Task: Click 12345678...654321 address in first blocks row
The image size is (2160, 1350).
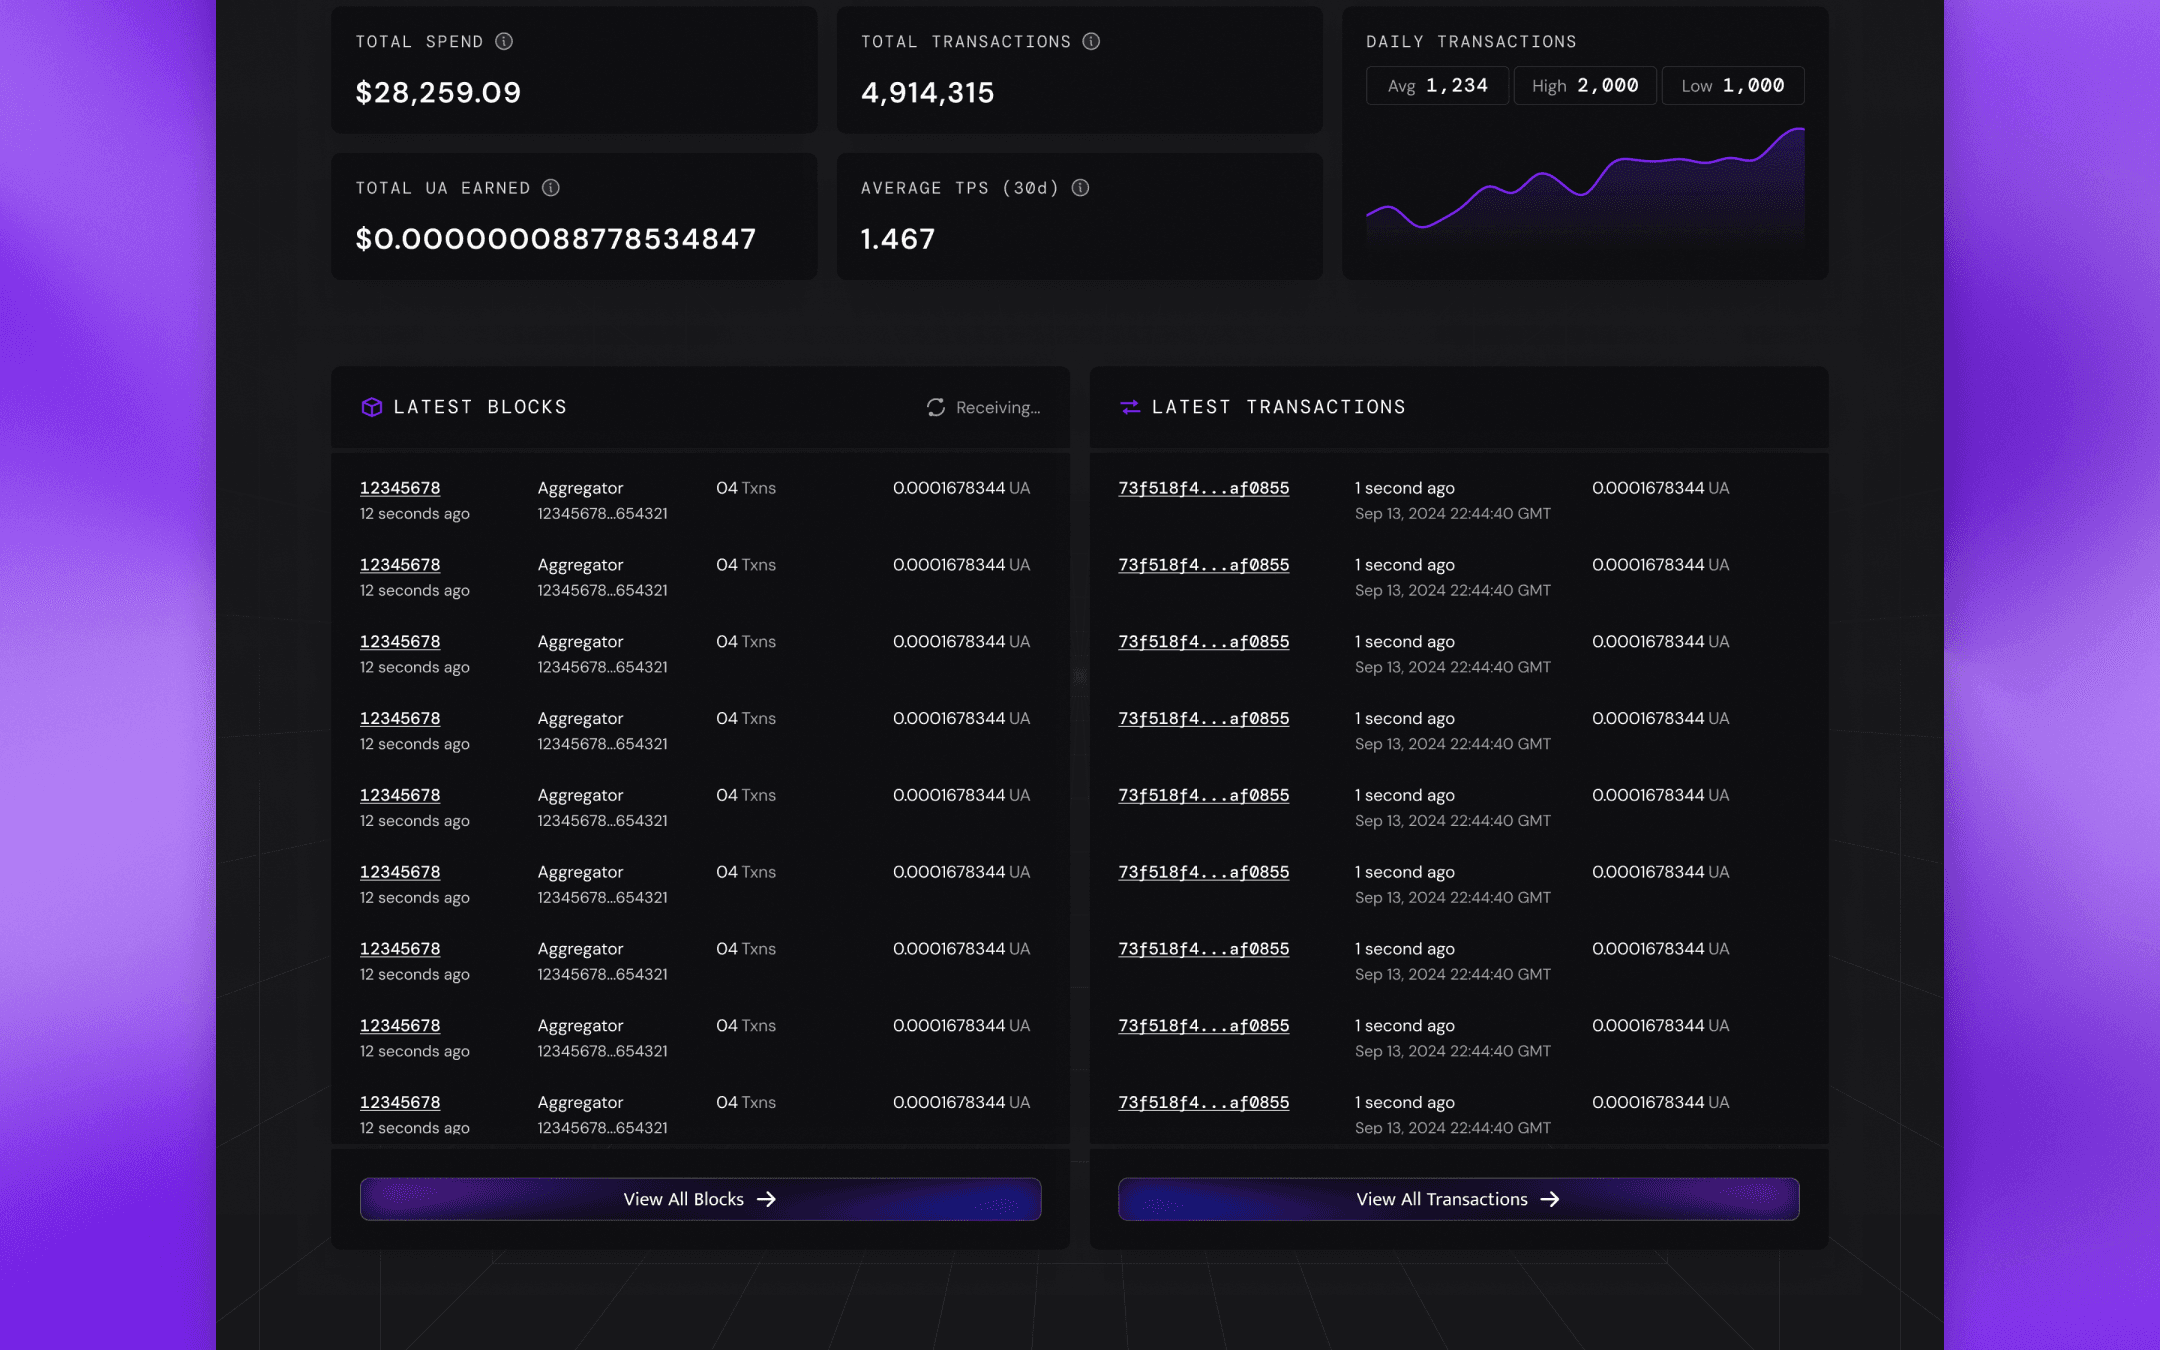Action: pyautogui.click(x=602, y=514)
